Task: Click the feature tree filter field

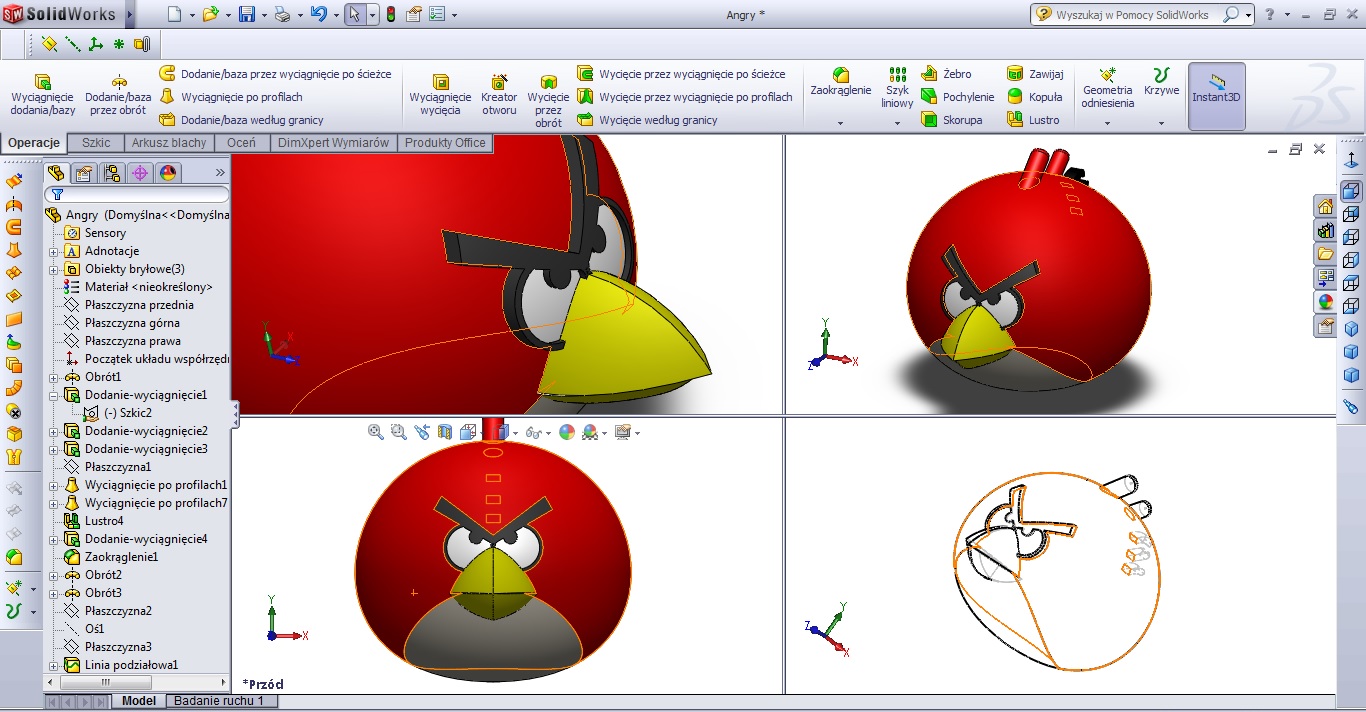Action: (138, 195)
